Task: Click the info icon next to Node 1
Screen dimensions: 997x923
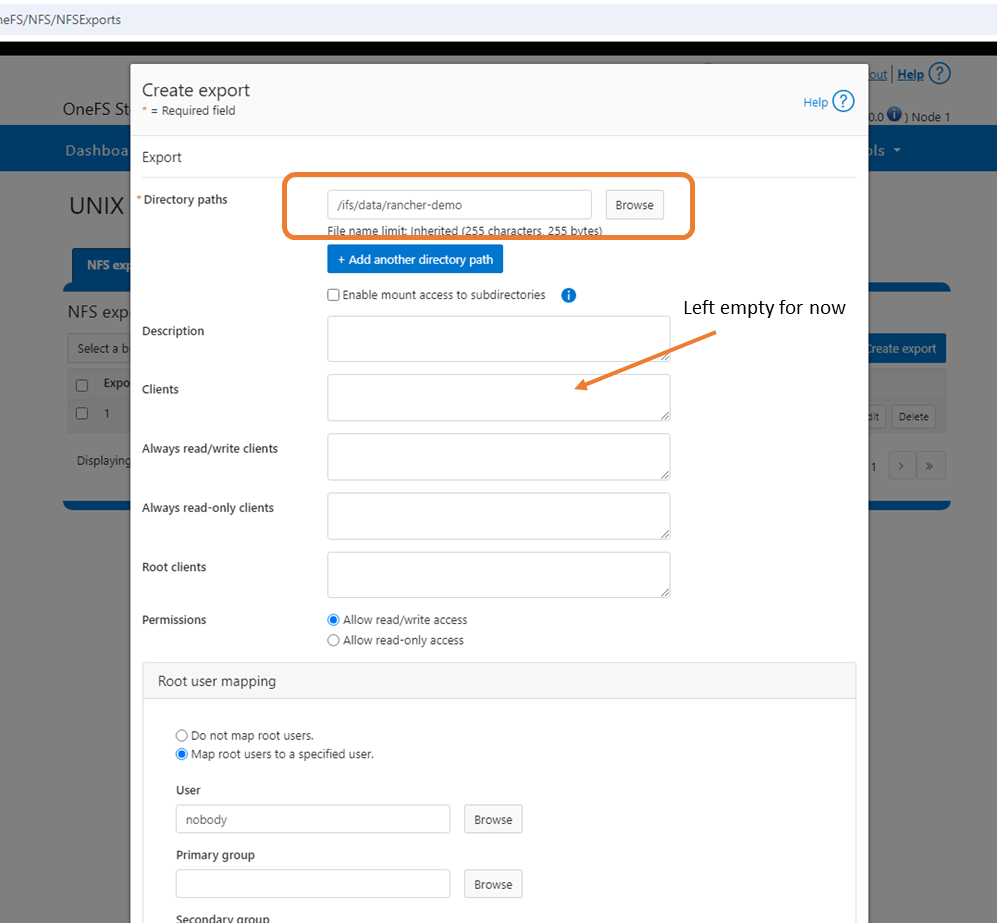Action: click(x=894, y=115)
